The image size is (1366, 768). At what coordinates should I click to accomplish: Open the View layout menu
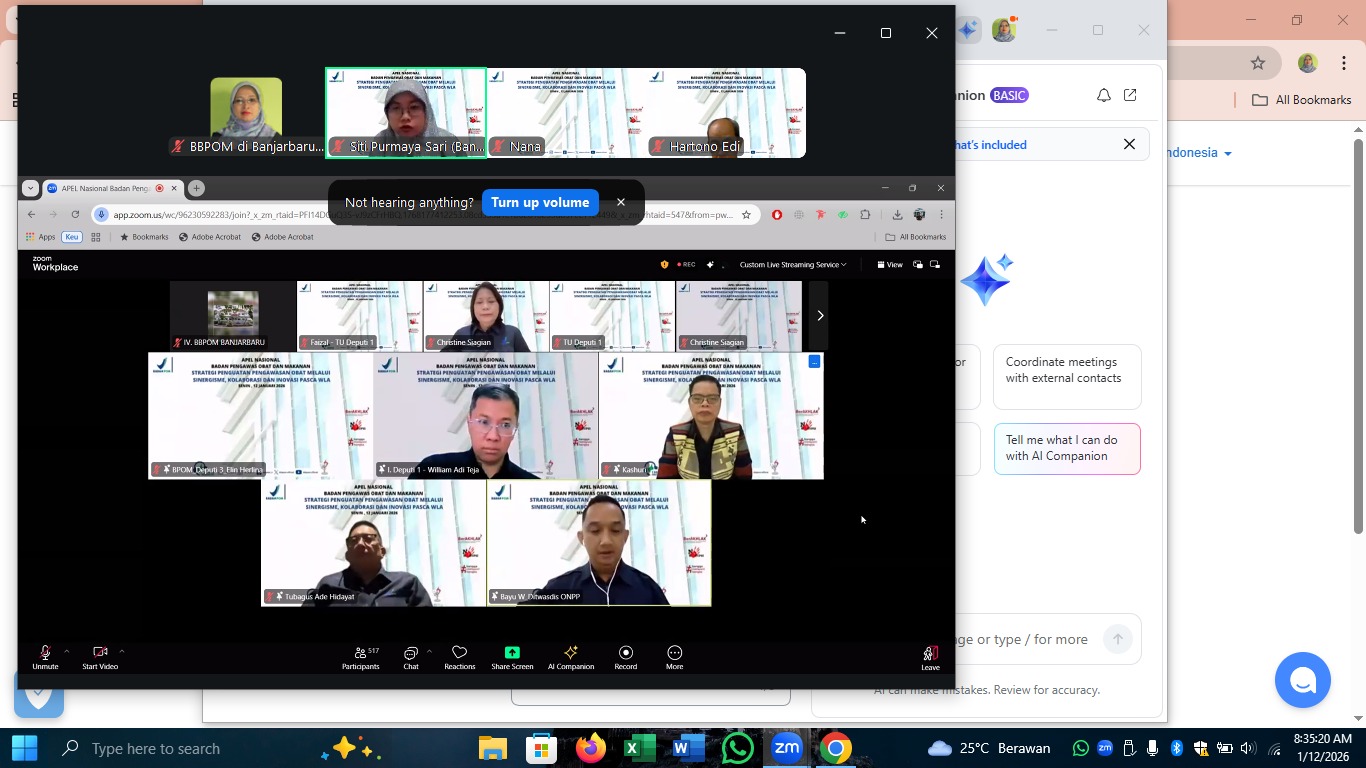pyautogui.click(x=889, y=265)
